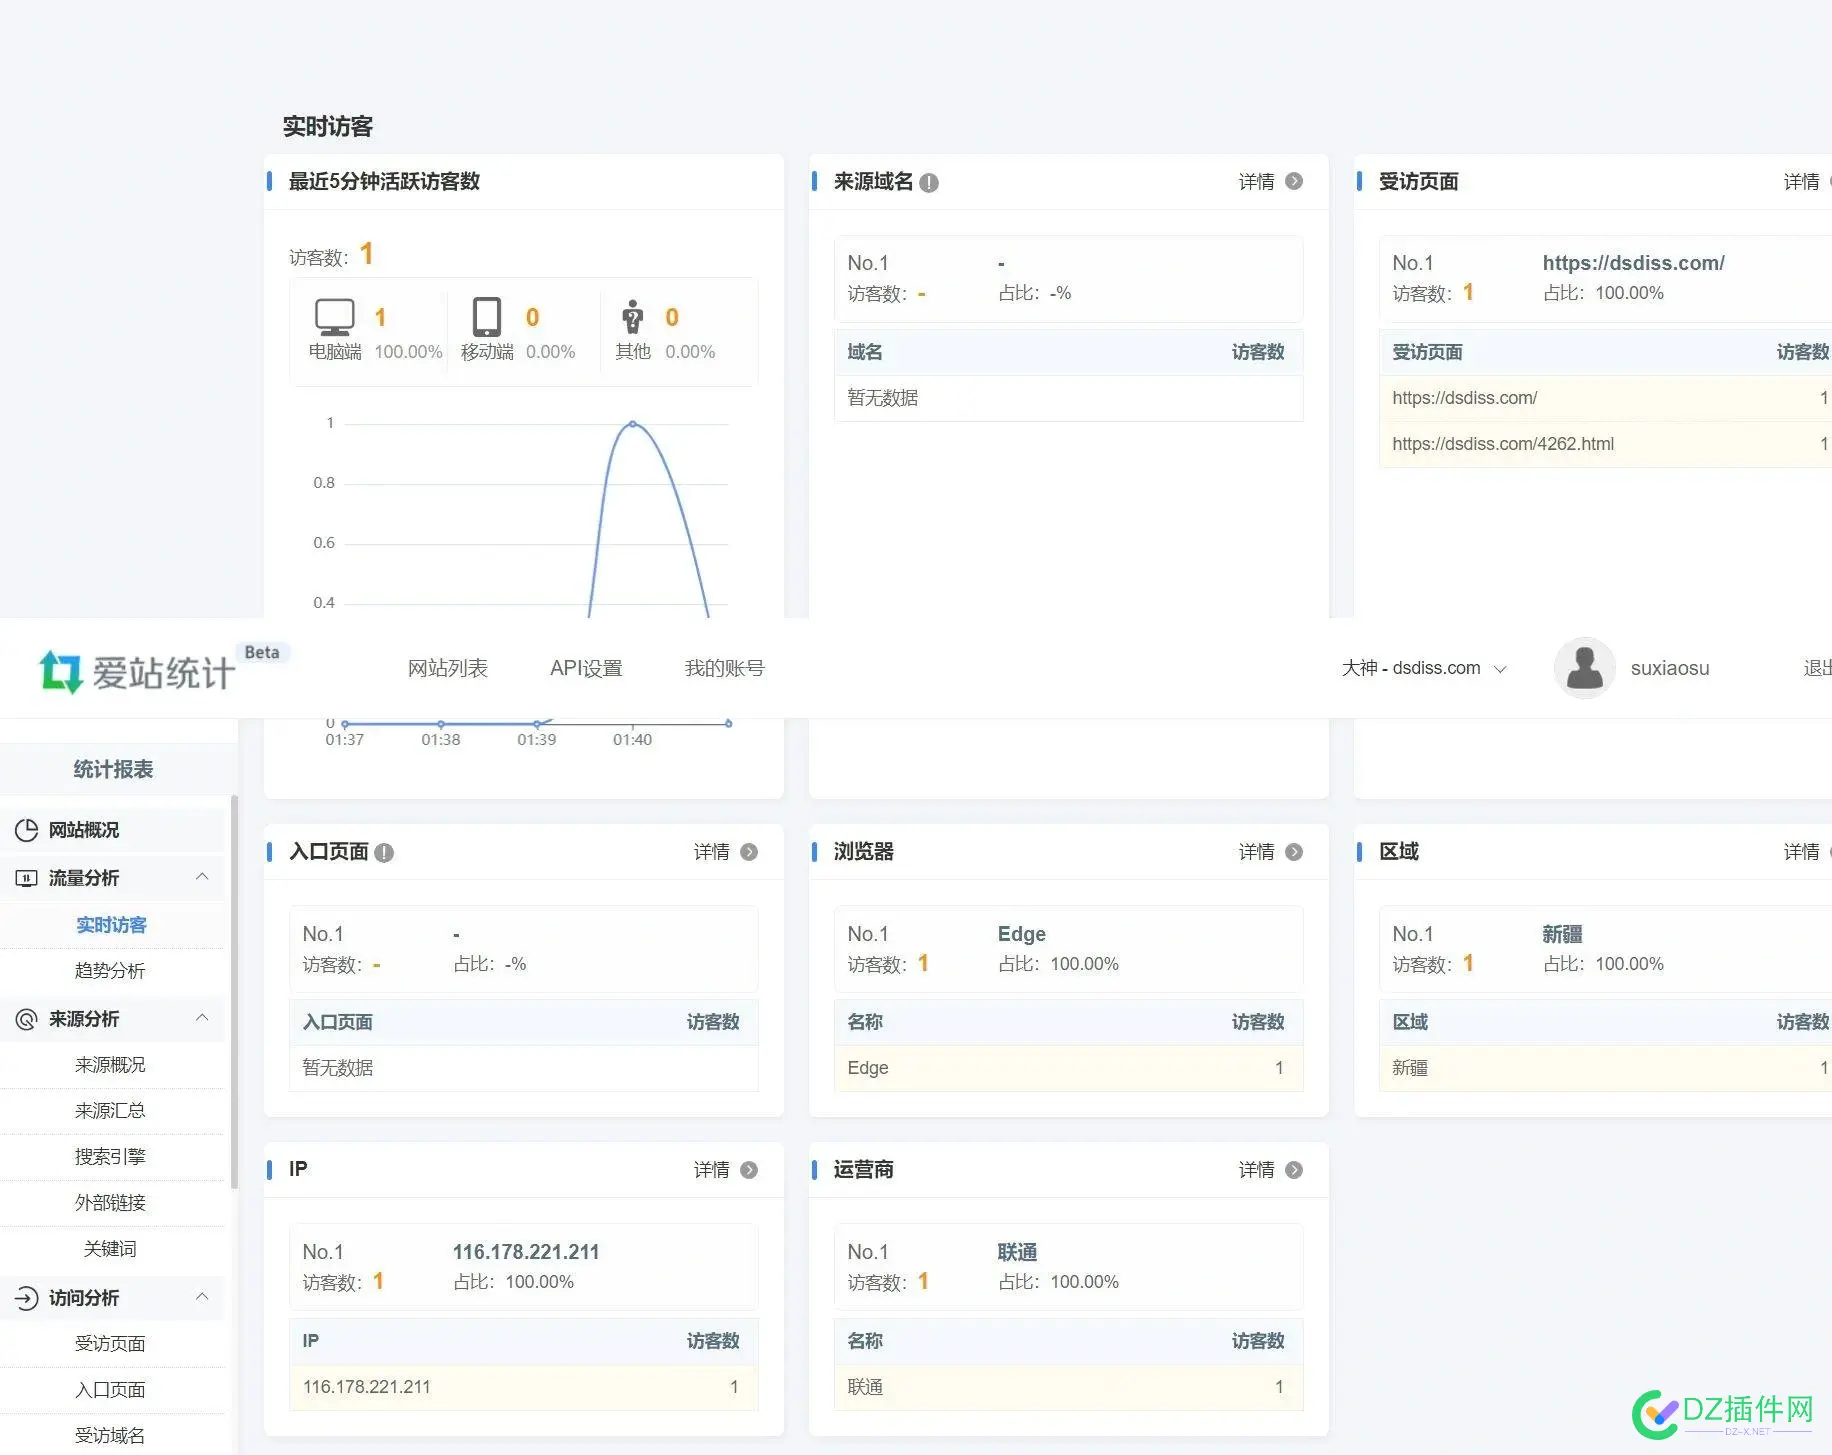Viewport: 1832px width, 1455px height.
Task: Click info icon next to 来源域名
Action: 929,183
